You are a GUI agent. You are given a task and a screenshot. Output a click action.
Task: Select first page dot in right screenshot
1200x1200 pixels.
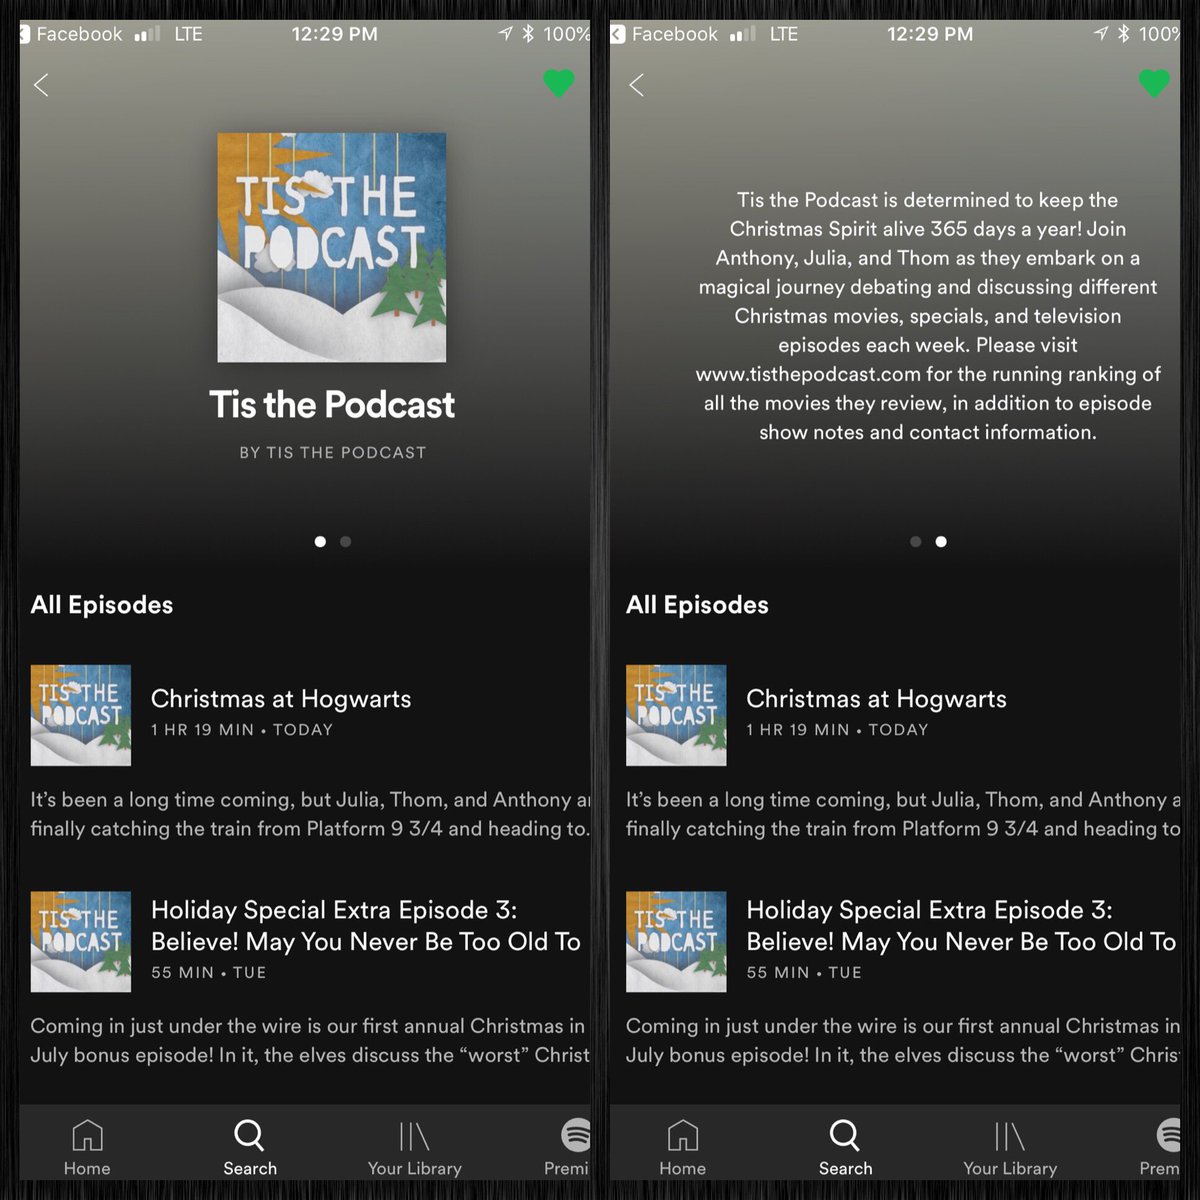click(915, 542)
